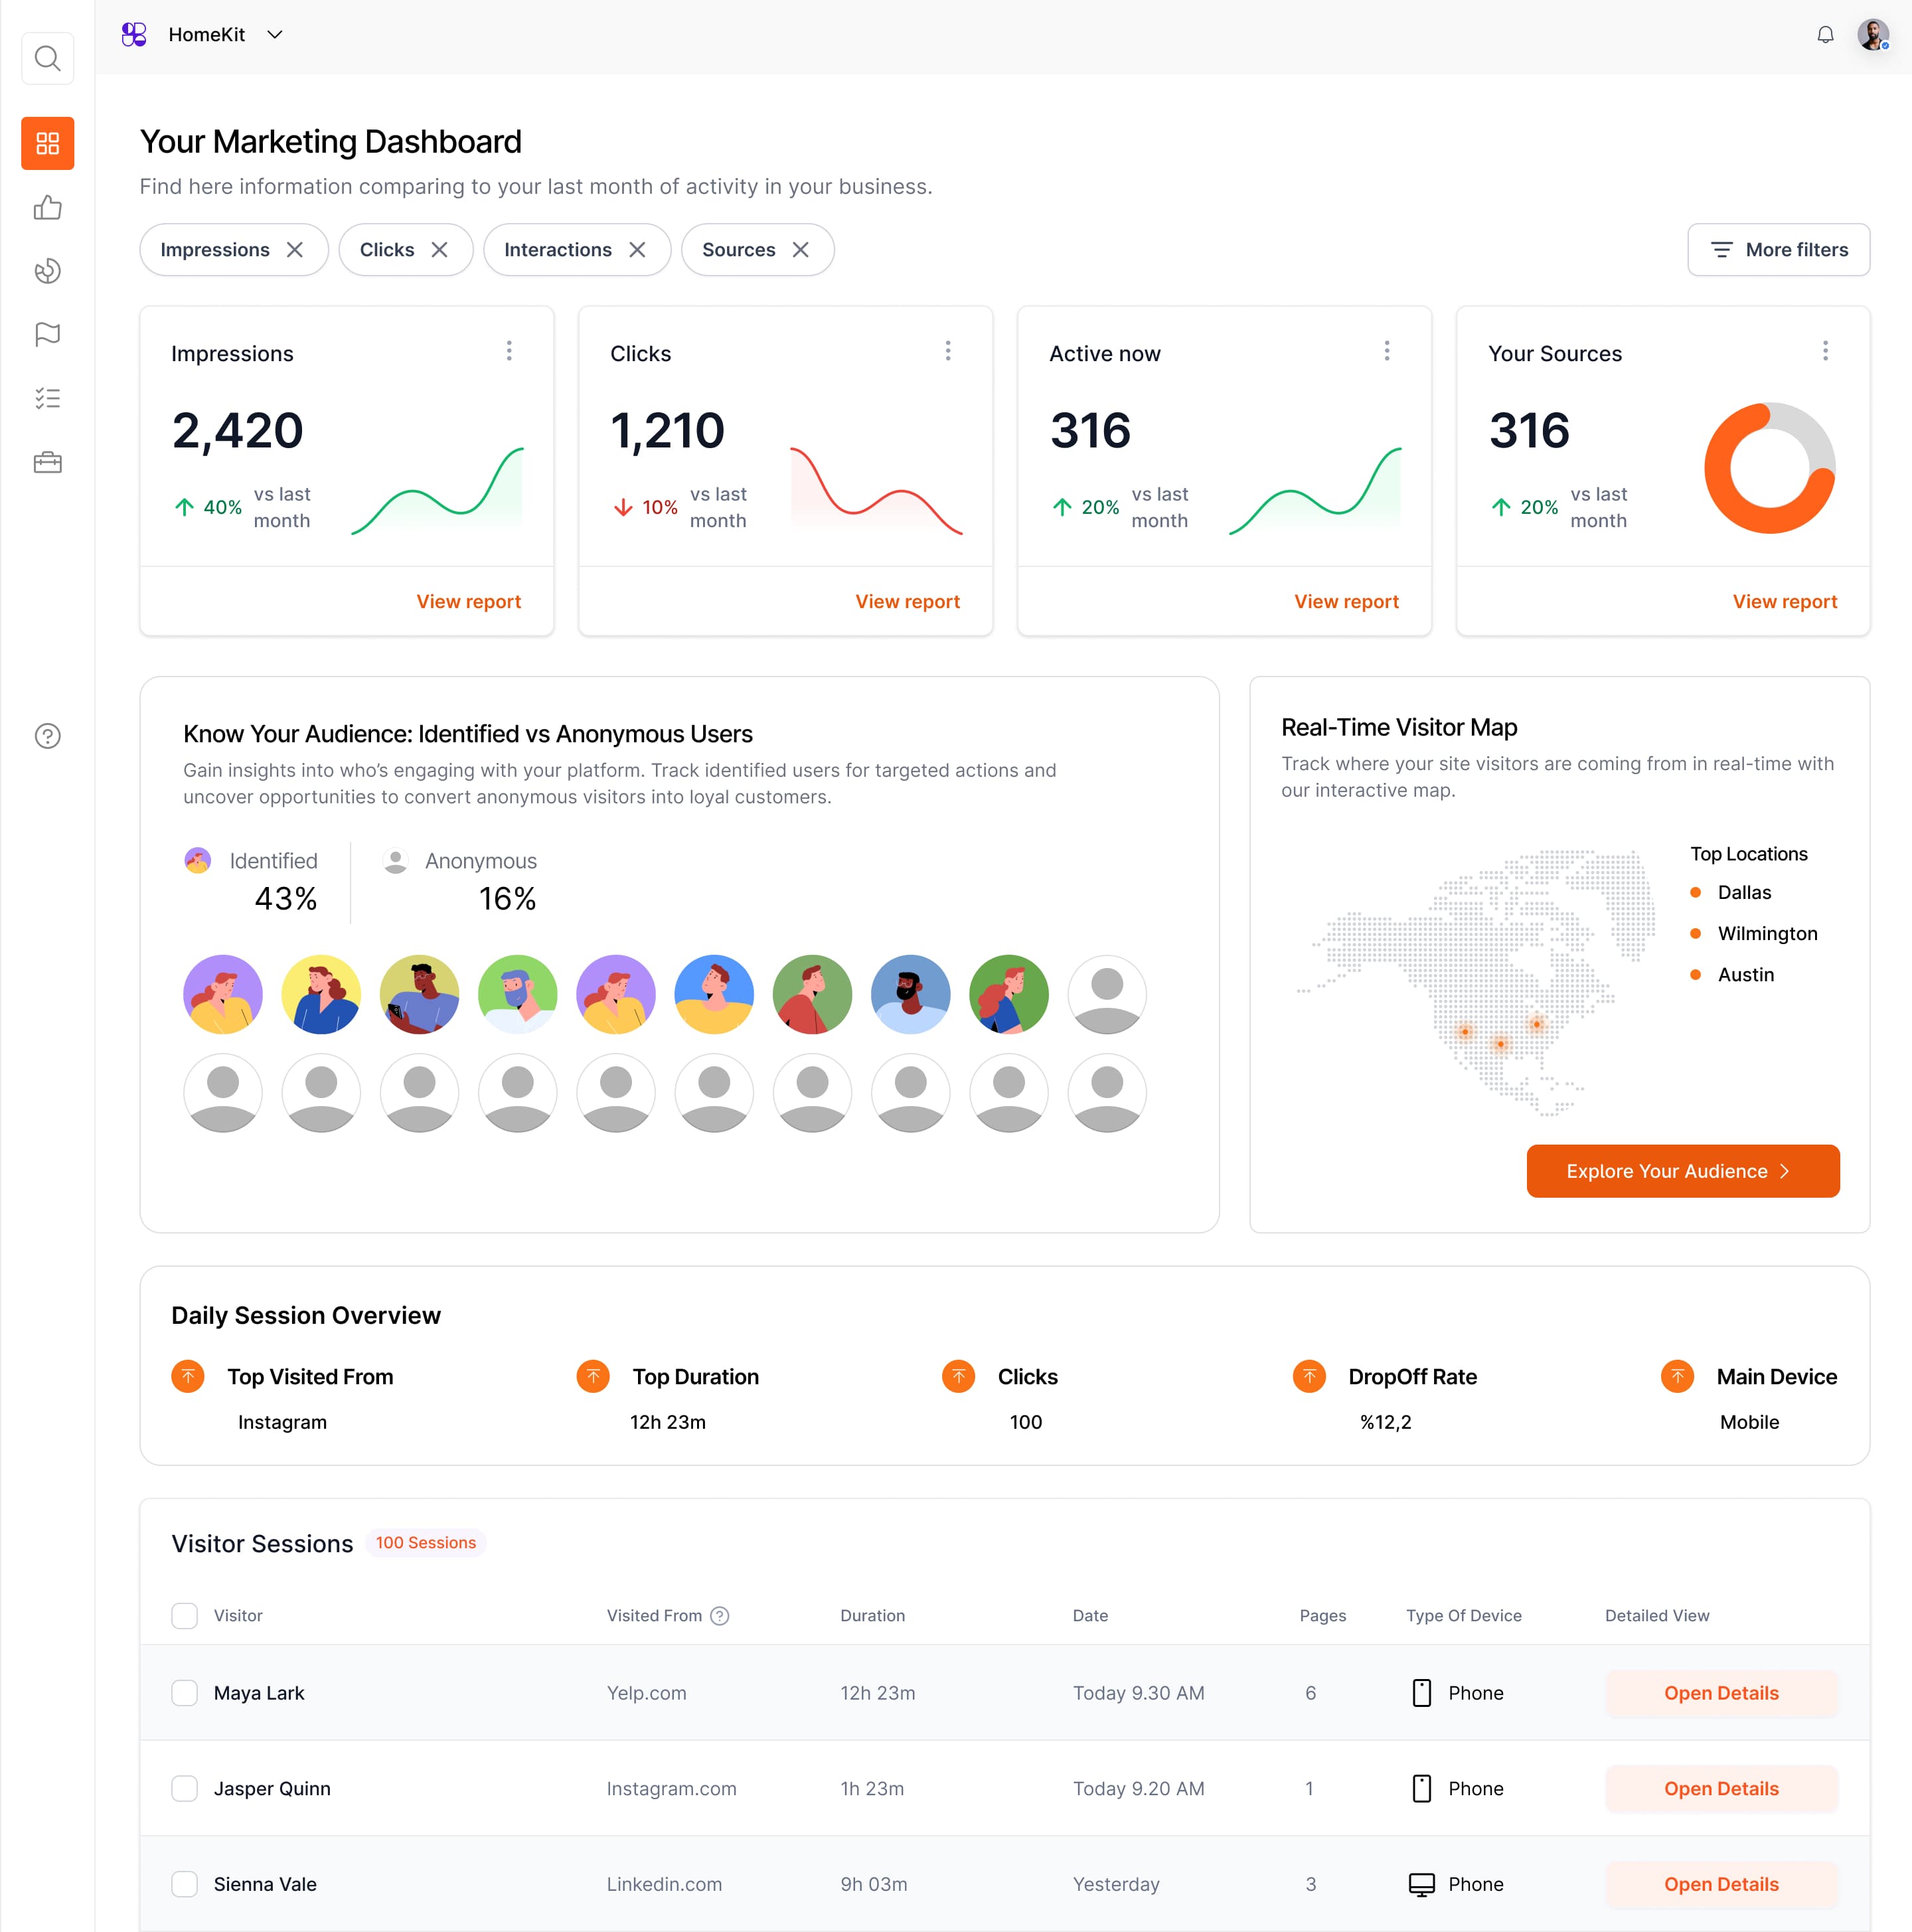
Task: Check the Maya Lark row checkbox
Action: [x=184, y=1693]
